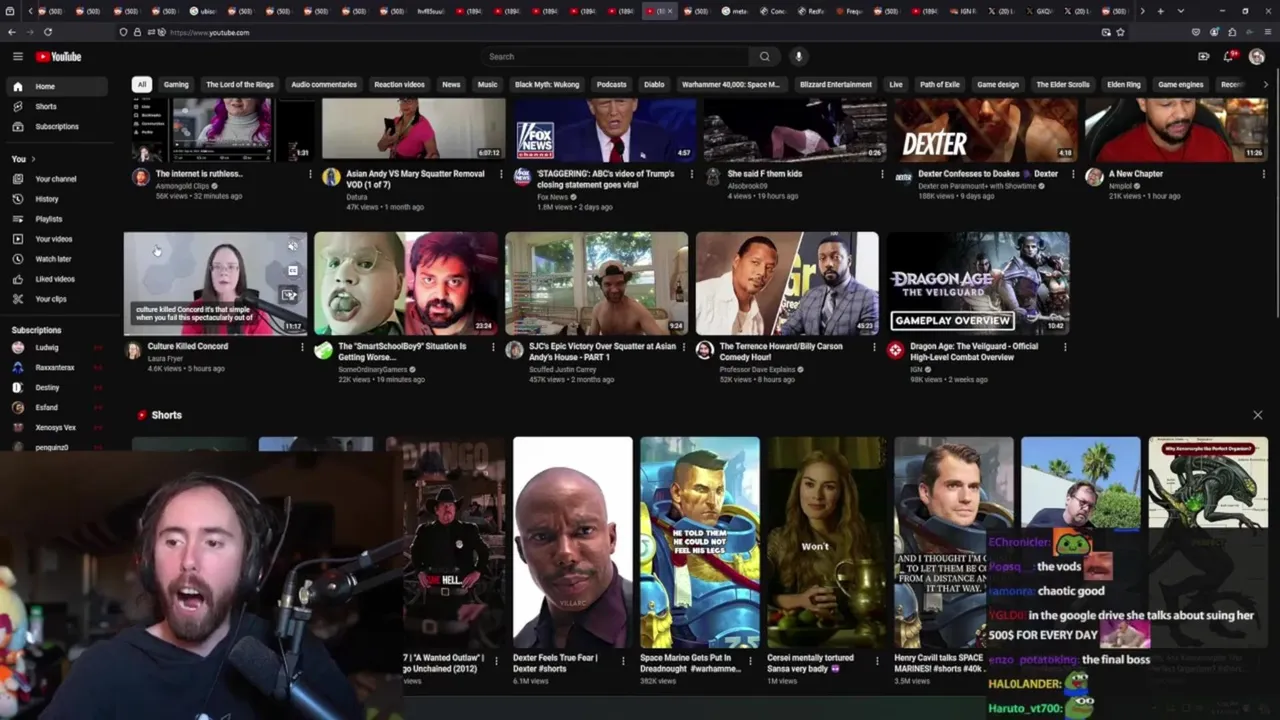
Task: Expand the You section chevron
Action: 33,159
